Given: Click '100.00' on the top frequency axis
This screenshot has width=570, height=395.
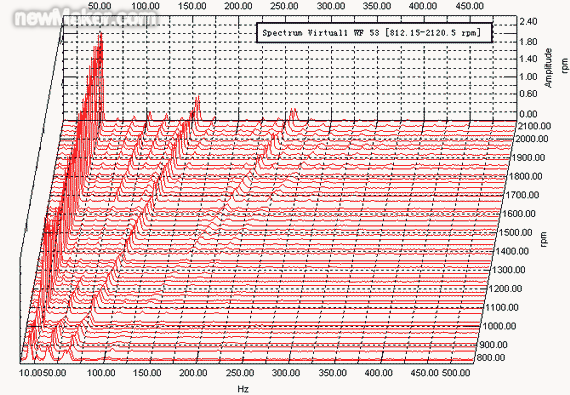Looking at the screenshot, I should click(145, 6).
